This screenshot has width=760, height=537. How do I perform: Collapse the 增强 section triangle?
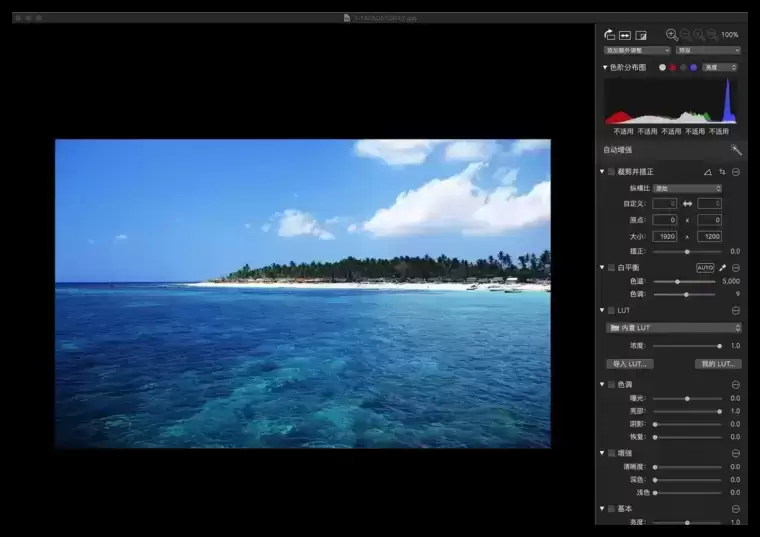point(602,453)
